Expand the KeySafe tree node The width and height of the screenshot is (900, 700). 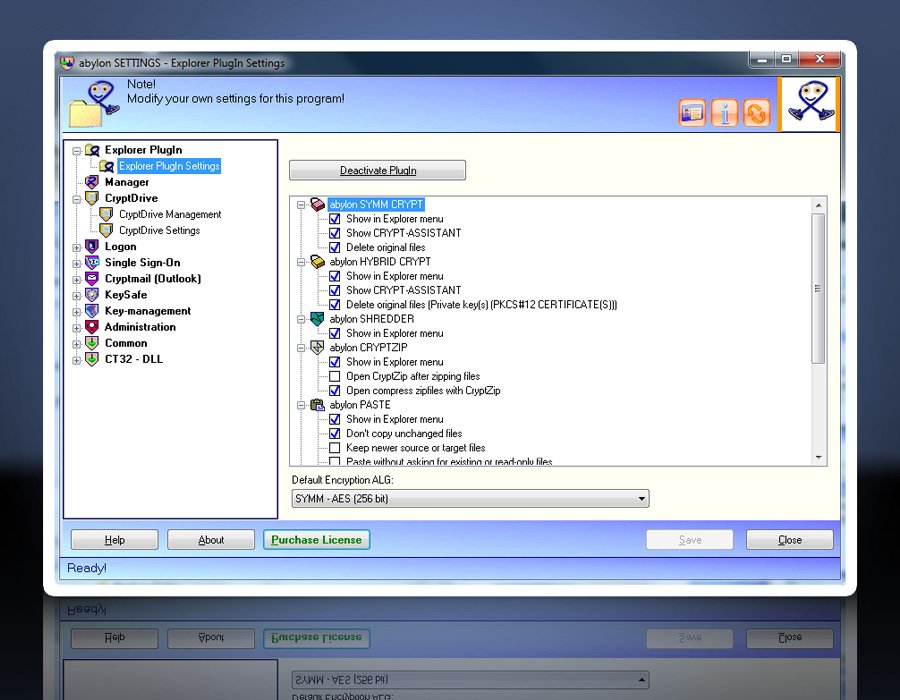tap(76, 296)
